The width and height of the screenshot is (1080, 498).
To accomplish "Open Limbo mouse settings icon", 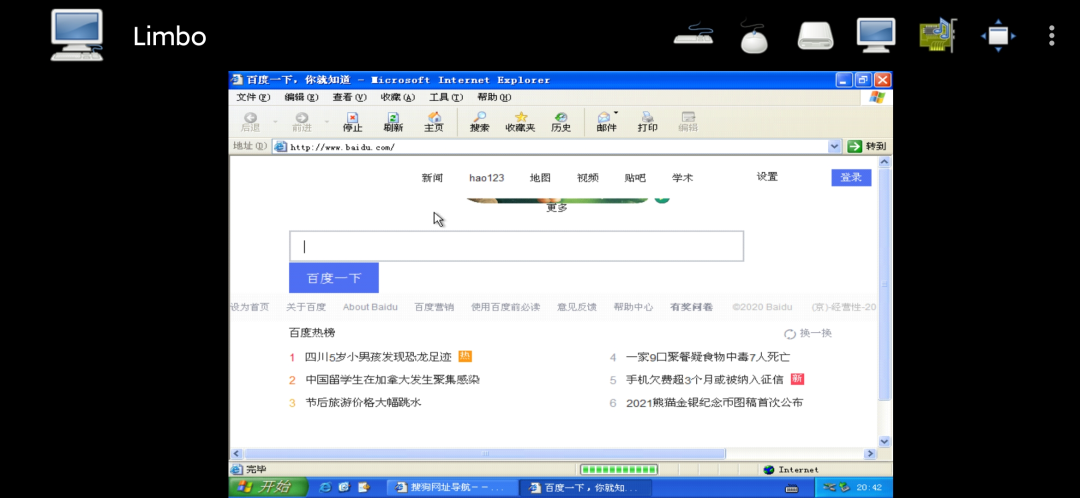I will pos(754,36).
